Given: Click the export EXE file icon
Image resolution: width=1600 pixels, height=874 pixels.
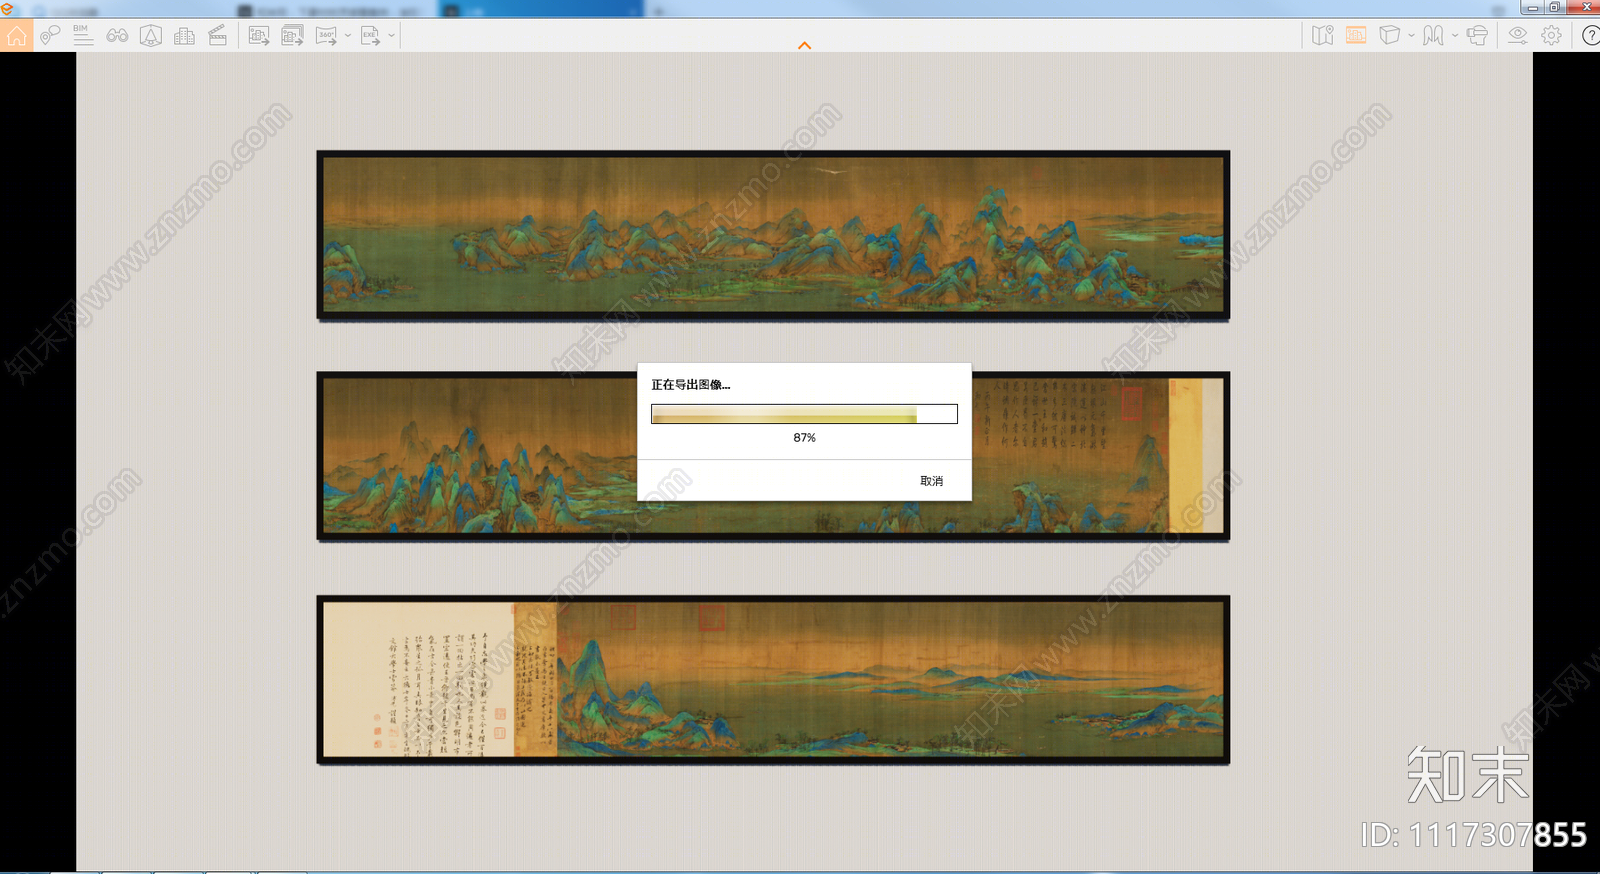Looking at the screenshot, I should tap(370, 36).
